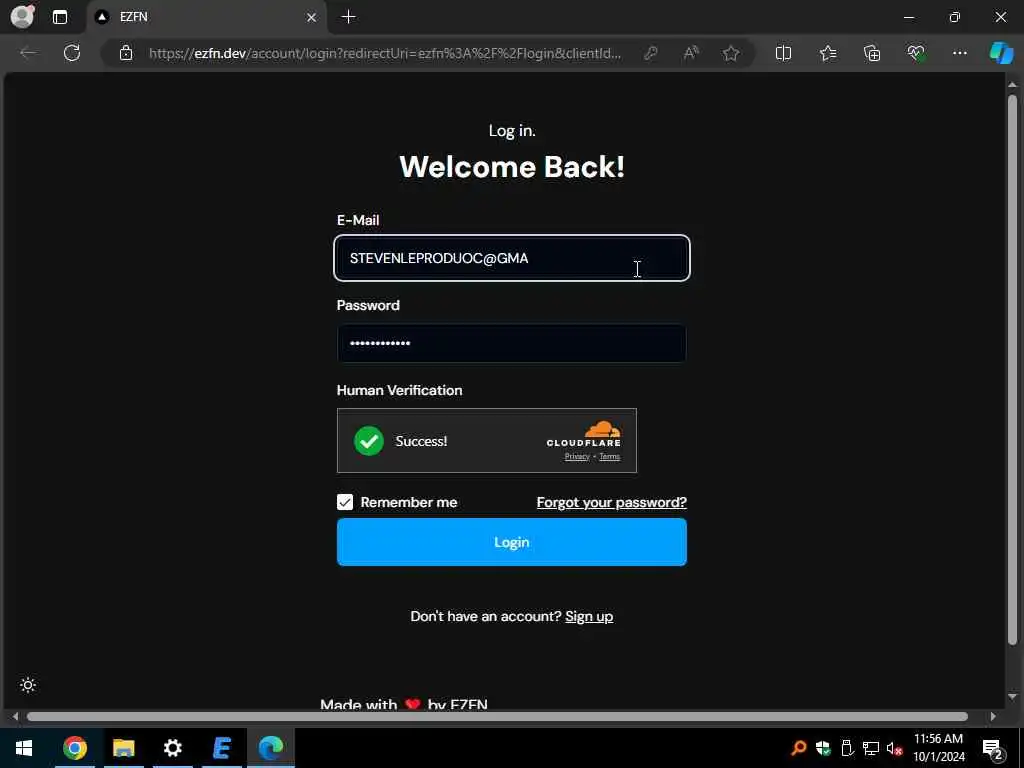The height and width of the screenshot is (768, 1024).
Task: Open the Windows Start menu
Action: tap(24, 748)
